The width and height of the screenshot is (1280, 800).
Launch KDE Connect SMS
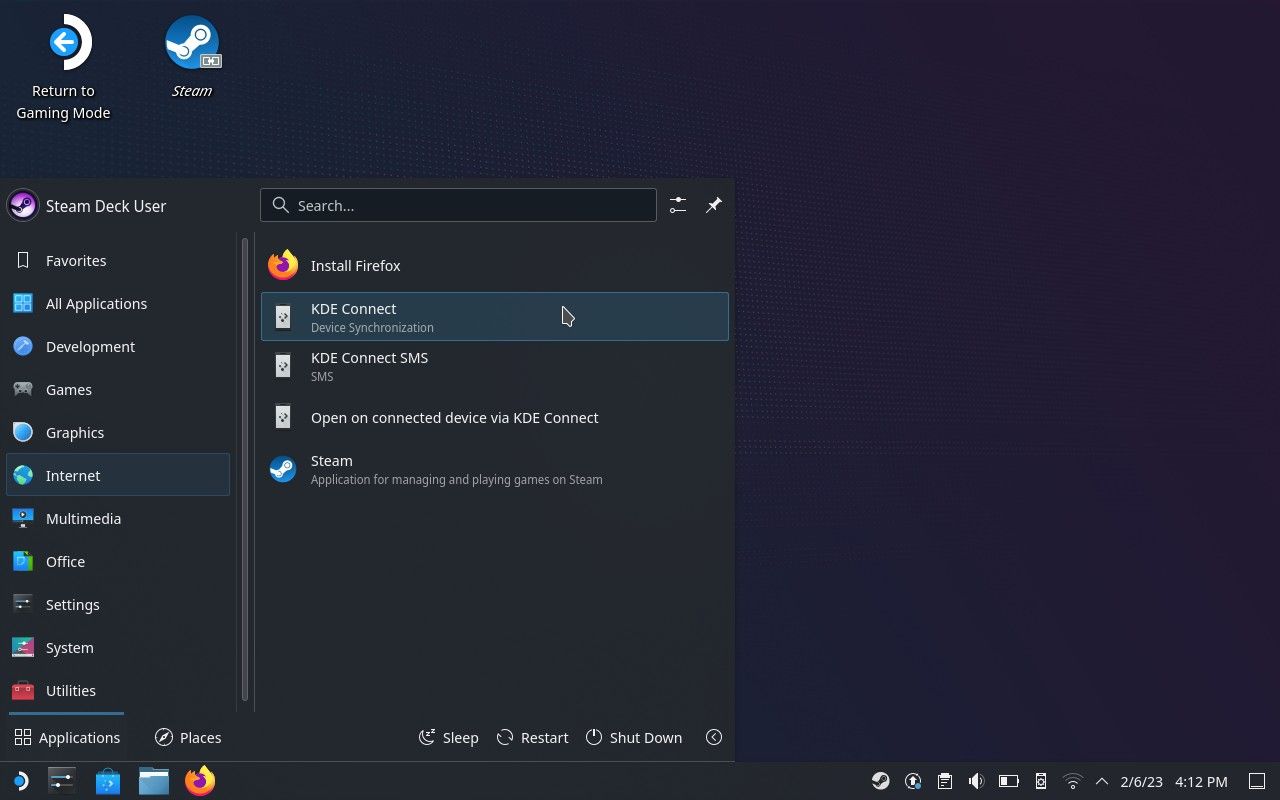tap(495, 366)
